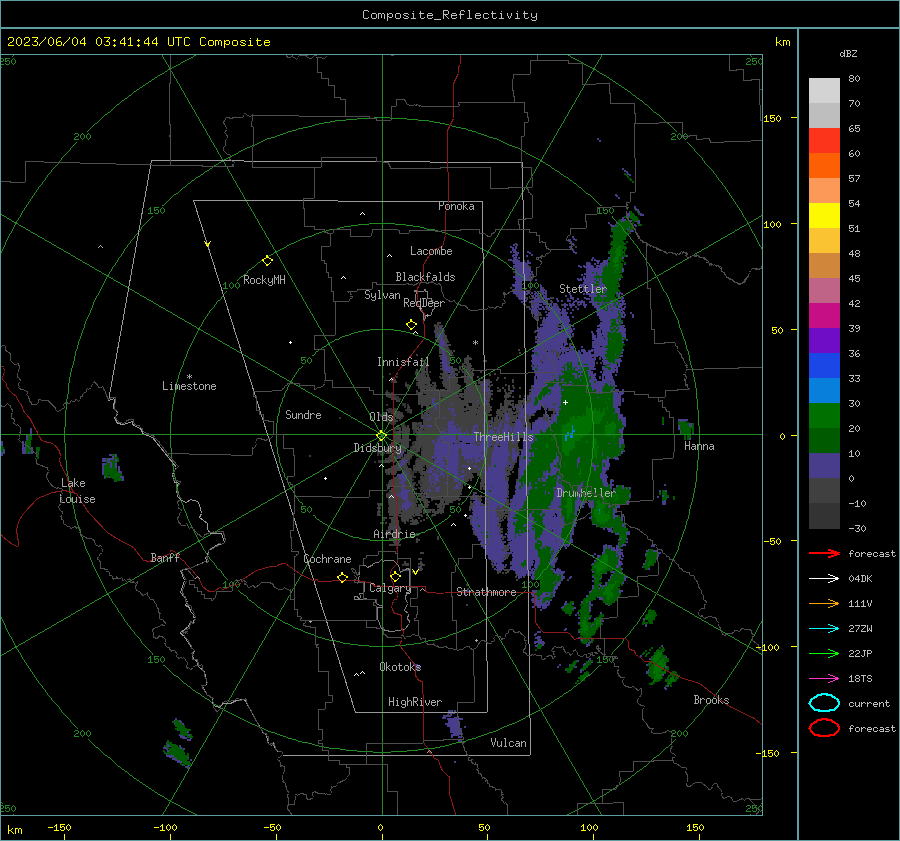Click the Airdrie label
The width and height of the screenshot is (900, 841).
click(x=394, y=534)
